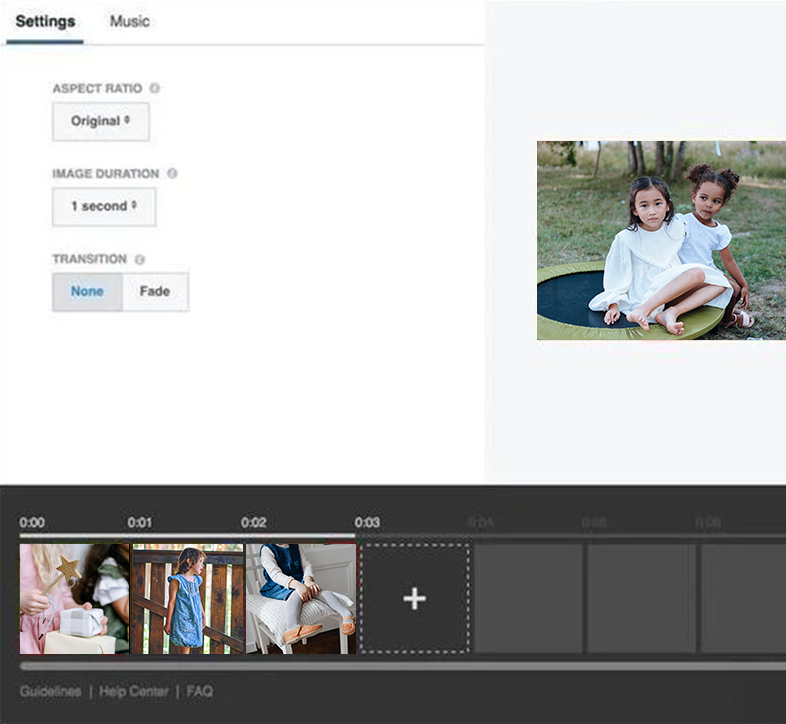786x724 pixels.
Task: Click the plus icon to add a photo
Action: click(414, 598)
